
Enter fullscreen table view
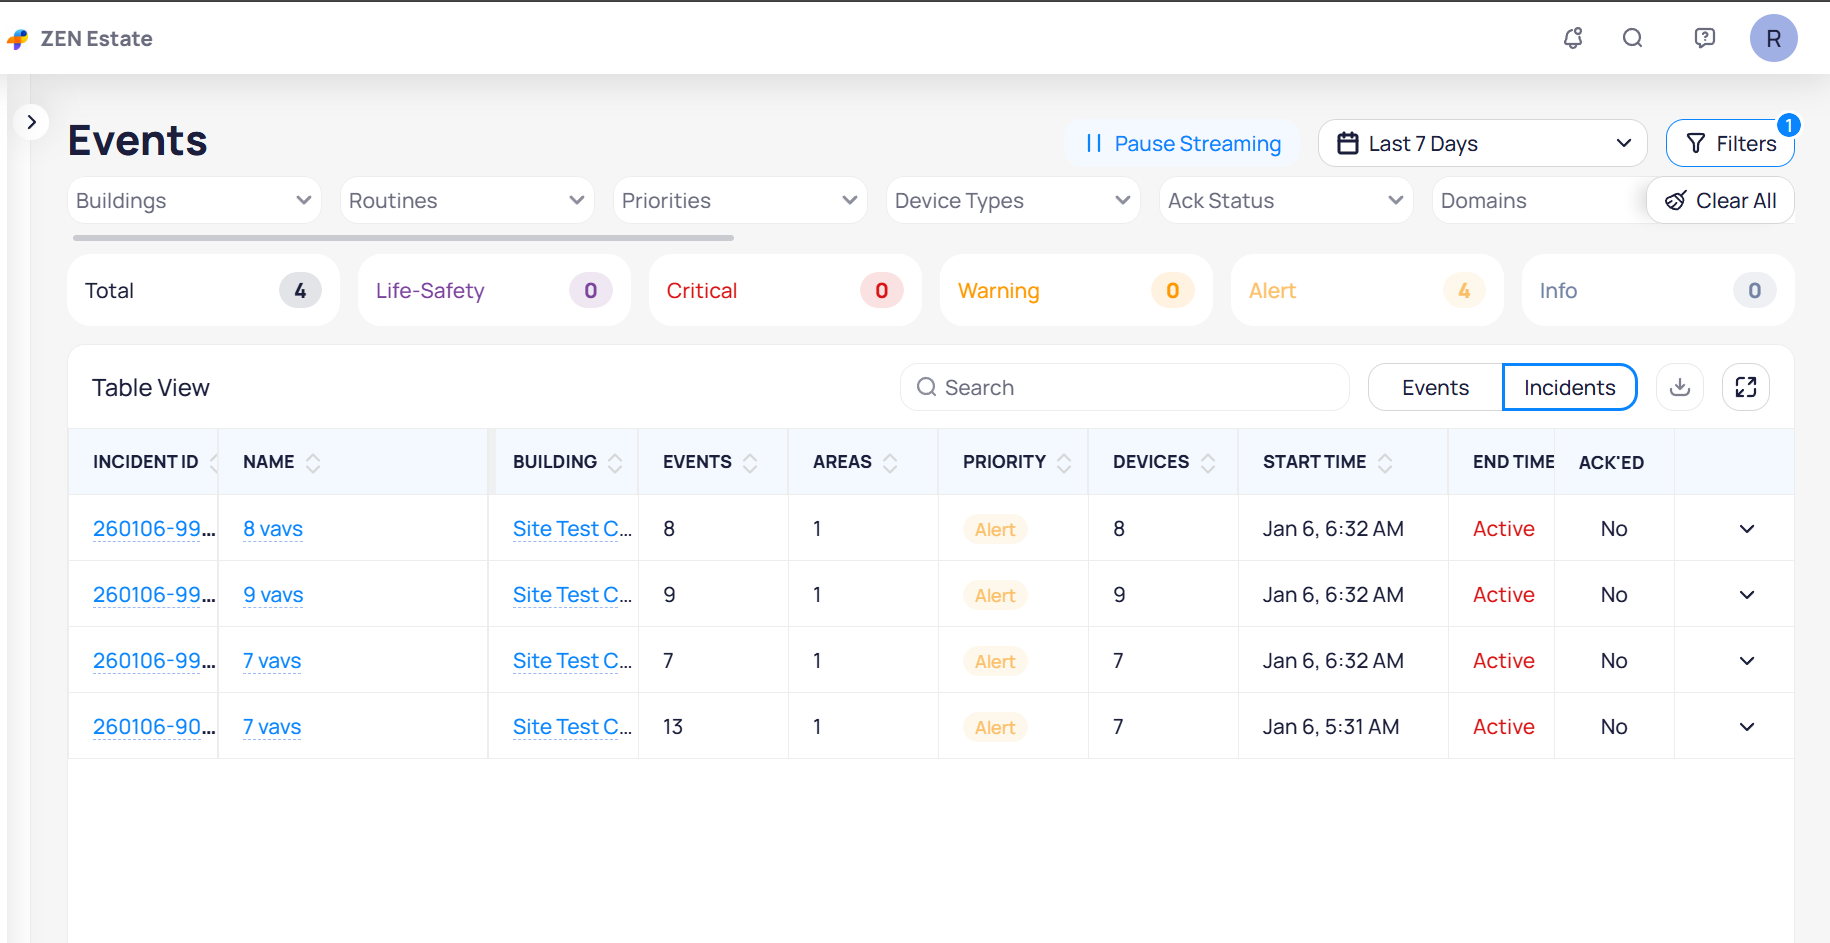pos(1746,387)
